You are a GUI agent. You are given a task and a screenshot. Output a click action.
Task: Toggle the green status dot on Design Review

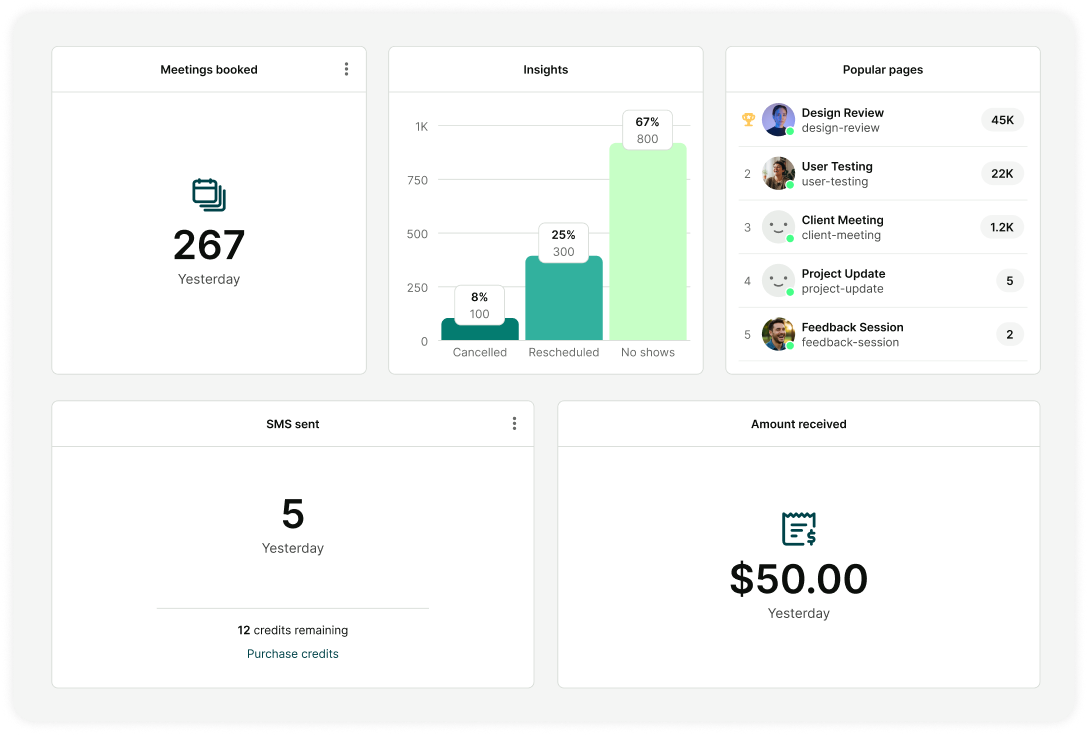[790, 130]
